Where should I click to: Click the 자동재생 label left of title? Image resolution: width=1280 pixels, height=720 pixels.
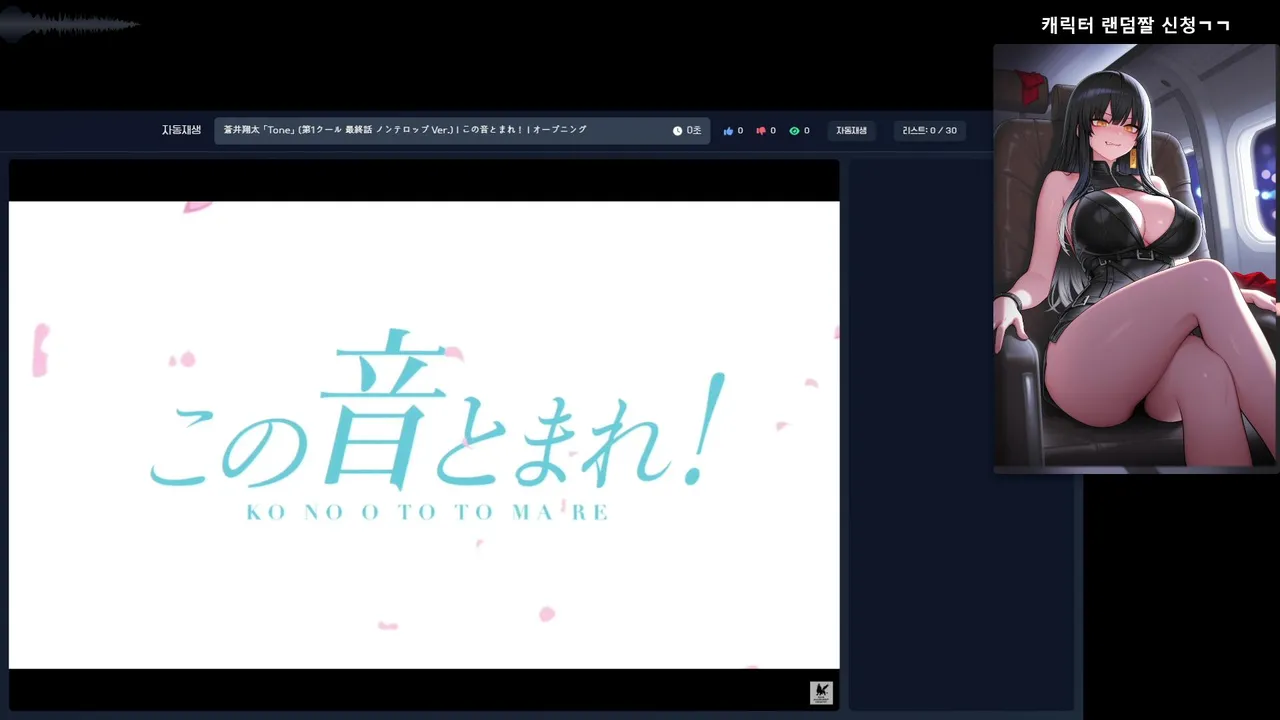pos(181,130)
